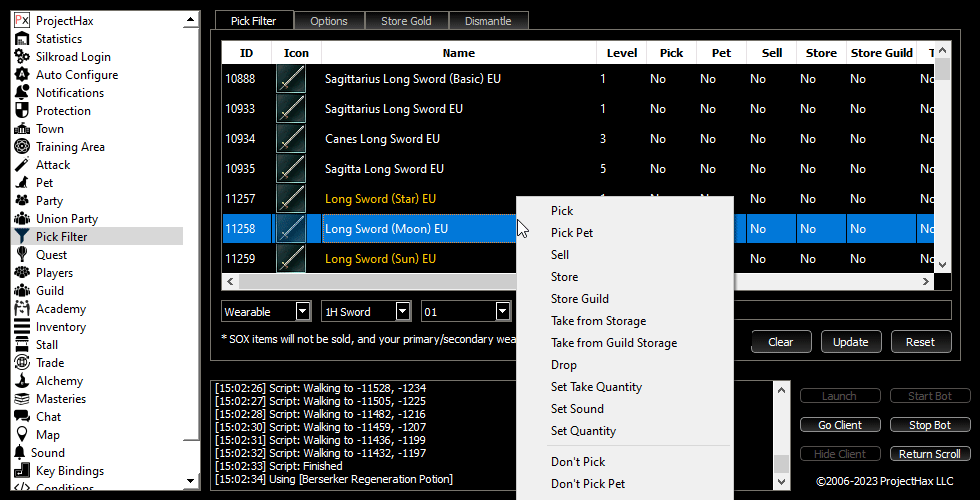Choose Sell from the context menu
Screen dimensions: 980x500
tap(560, 255)
